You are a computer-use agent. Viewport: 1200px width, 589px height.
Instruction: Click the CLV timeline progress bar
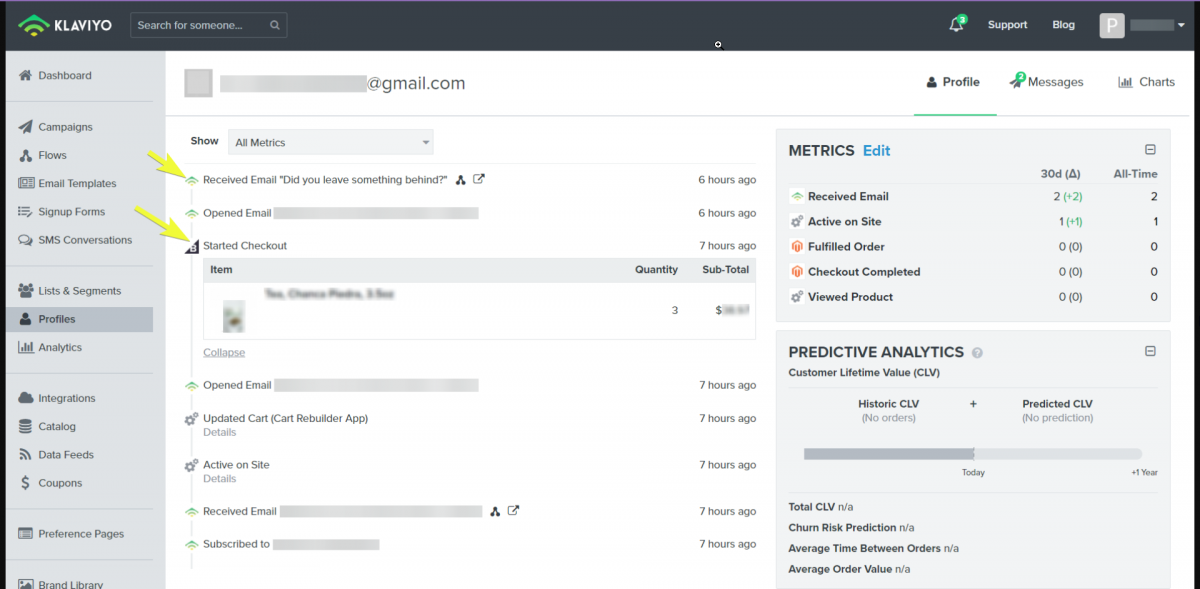[x=973, y=454]
